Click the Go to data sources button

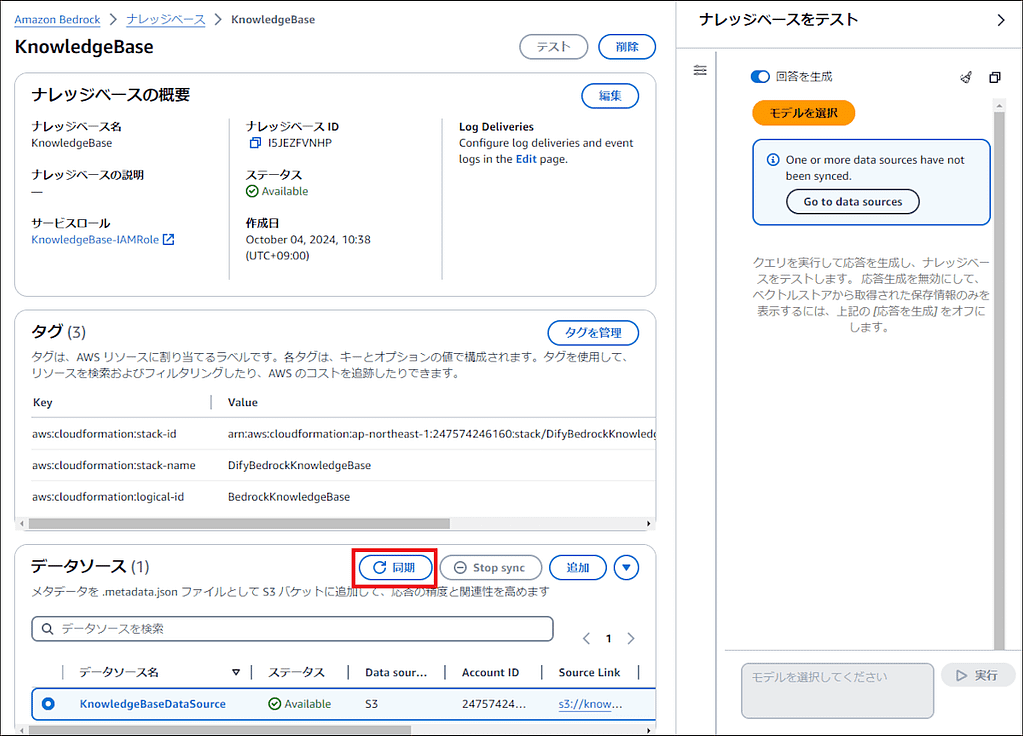pyautogui.click(x=852, y=202)
